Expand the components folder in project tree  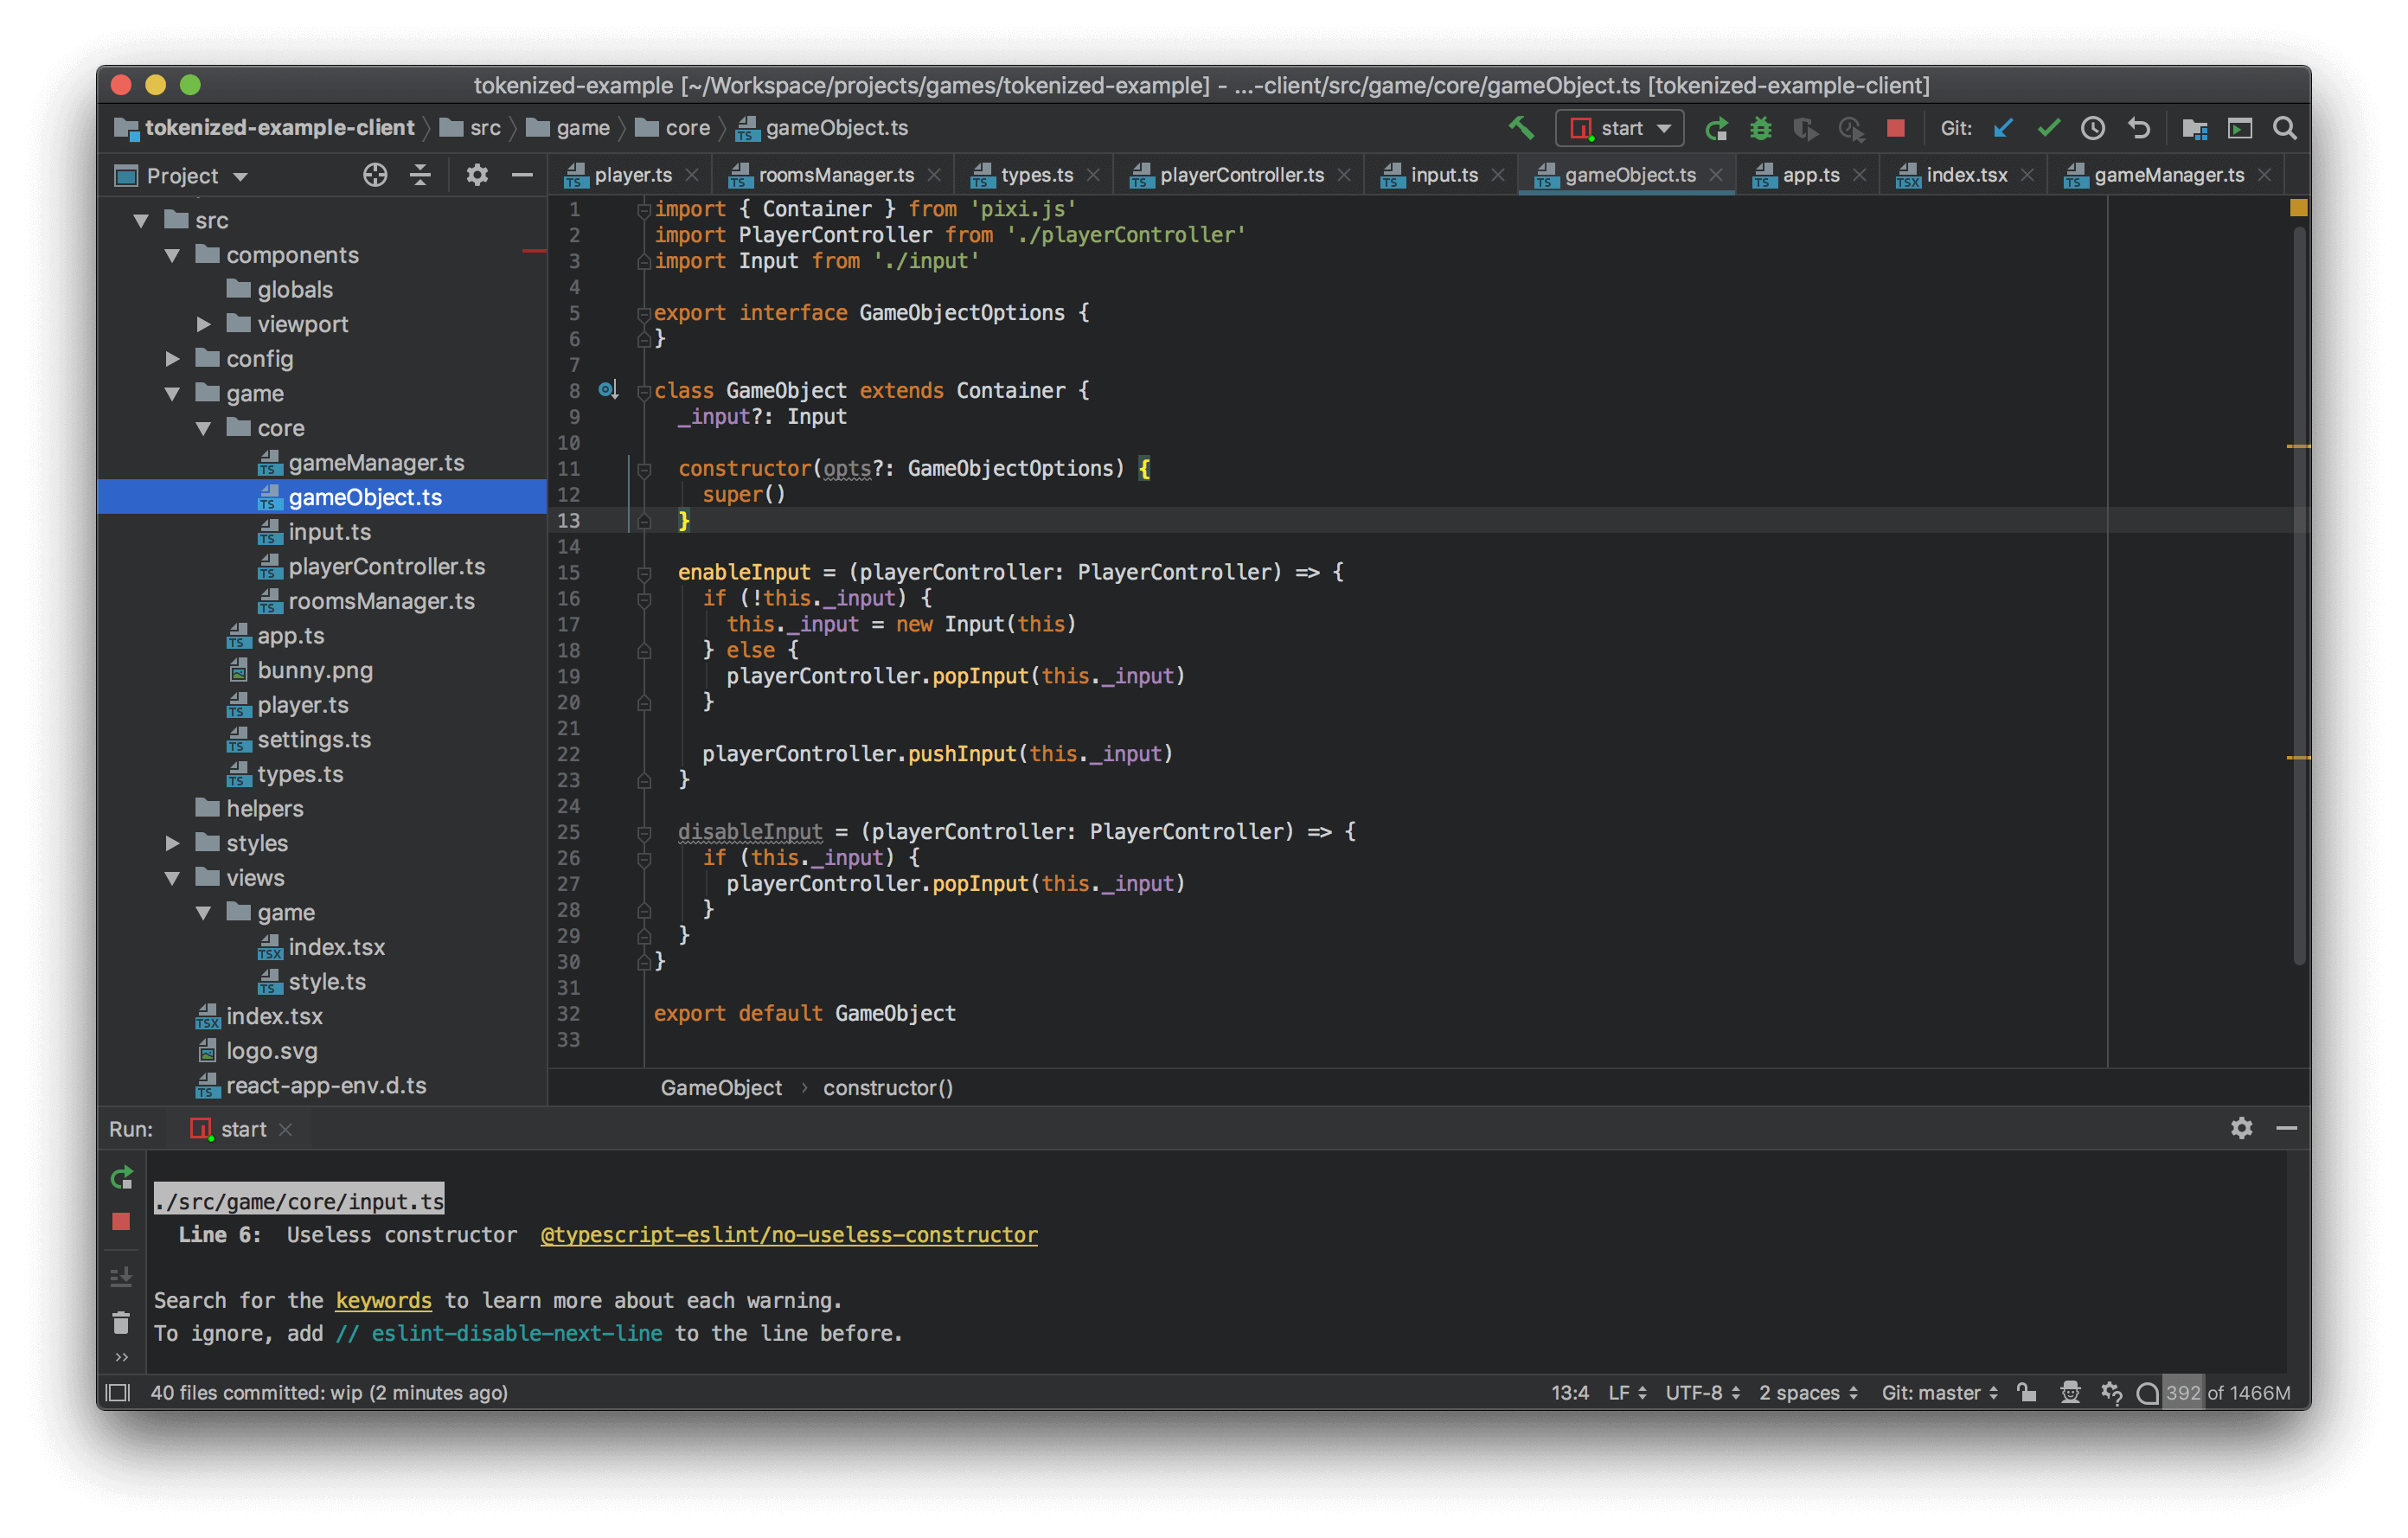151,251
